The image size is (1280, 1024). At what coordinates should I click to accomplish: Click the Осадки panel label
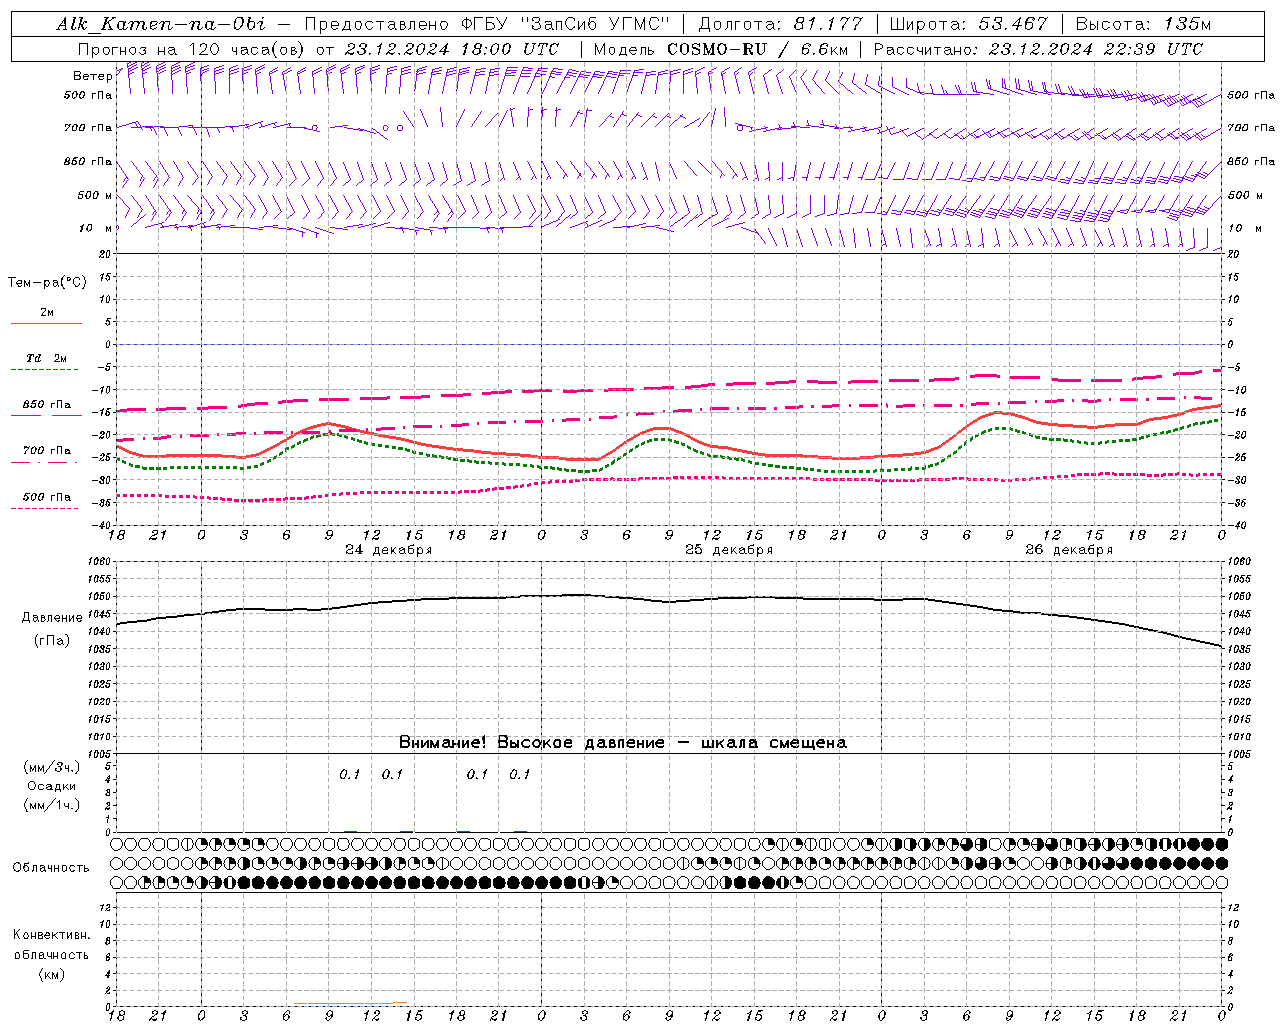[x=52, y=786]
